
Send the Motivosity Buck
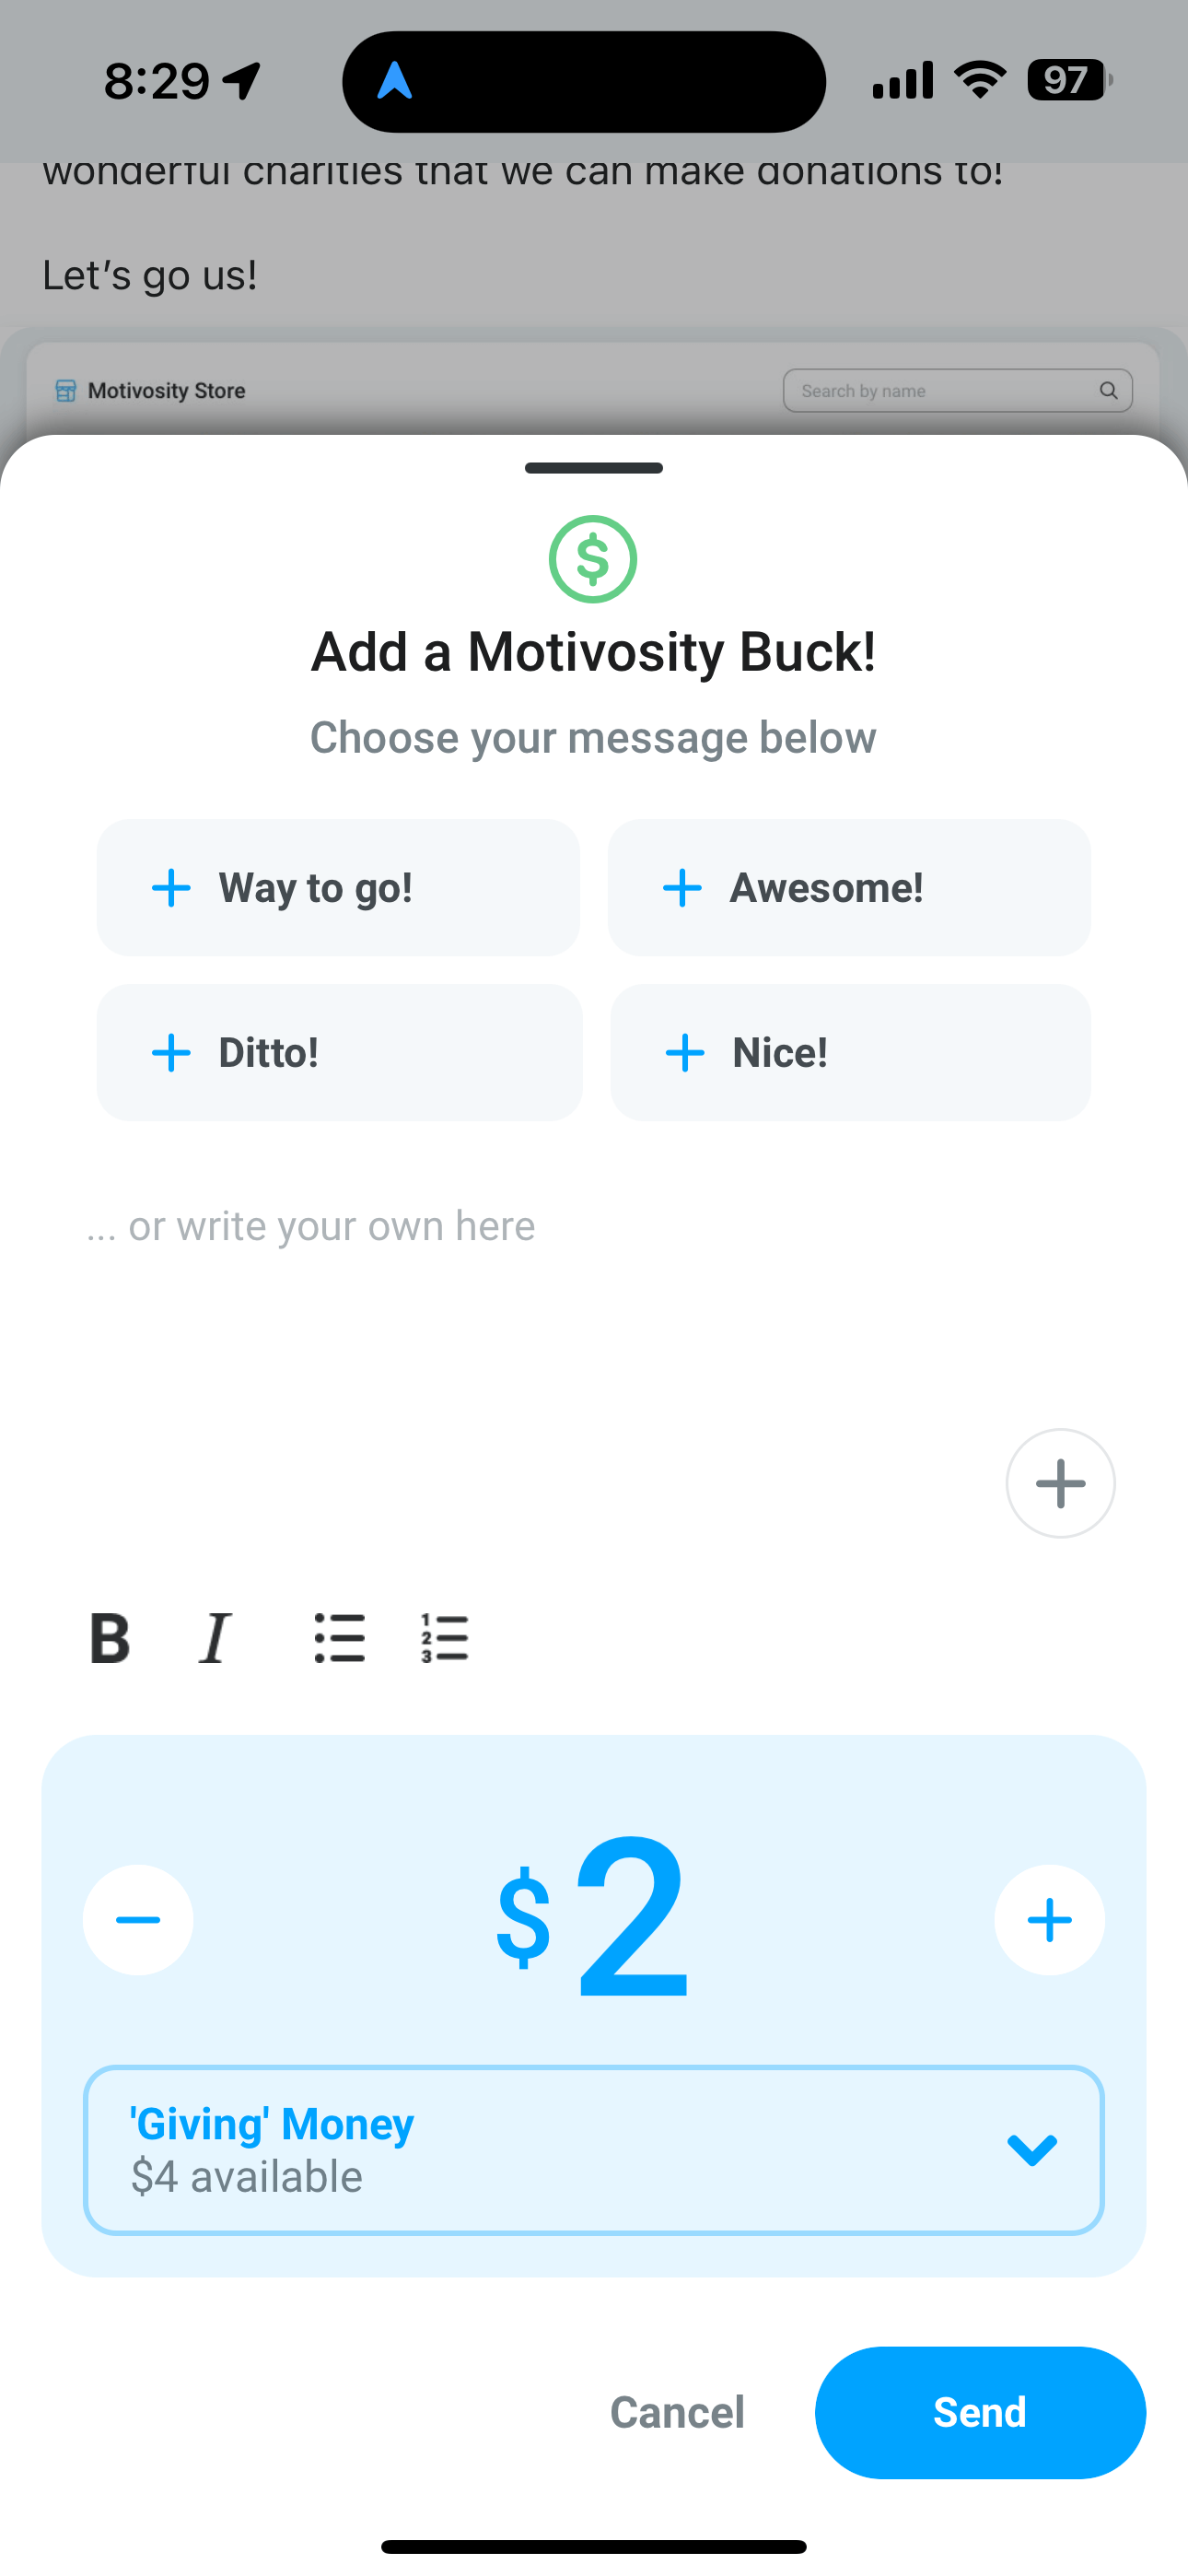(x=980, y=2412)
